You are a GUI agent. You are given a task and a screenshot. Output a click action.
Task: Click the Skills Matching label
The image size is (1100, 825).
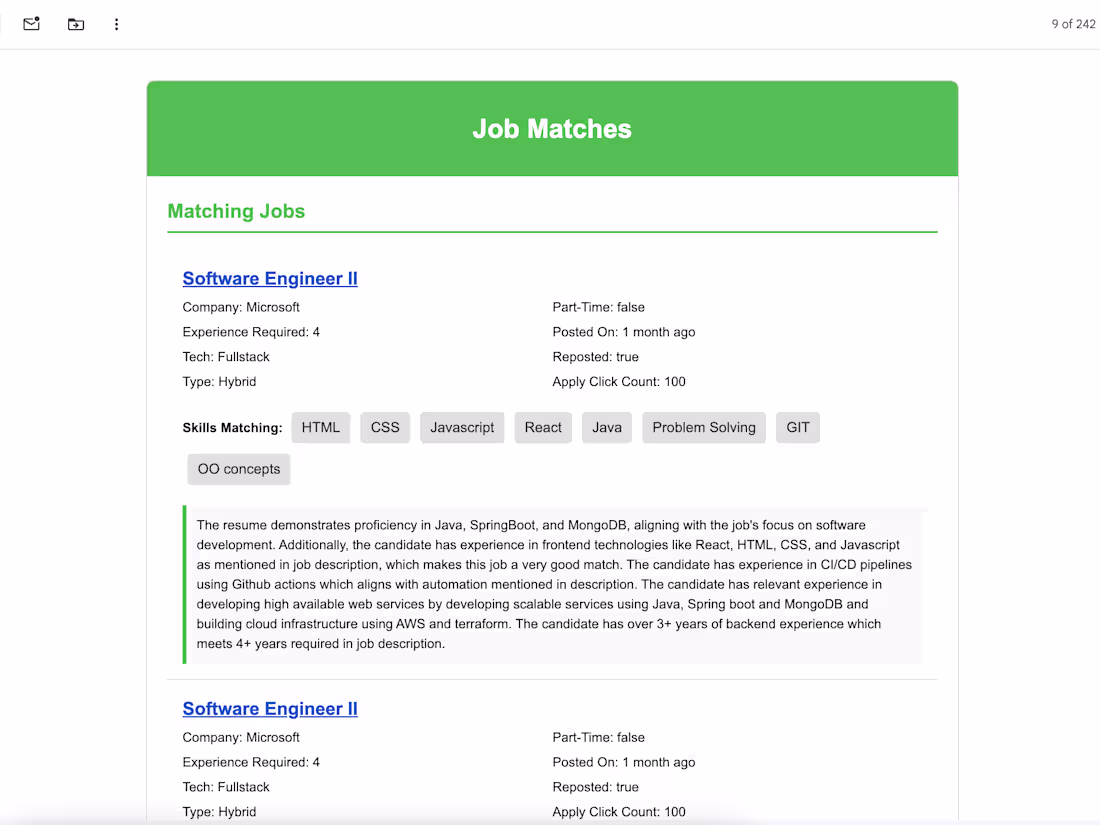click(x=232, y=428)
